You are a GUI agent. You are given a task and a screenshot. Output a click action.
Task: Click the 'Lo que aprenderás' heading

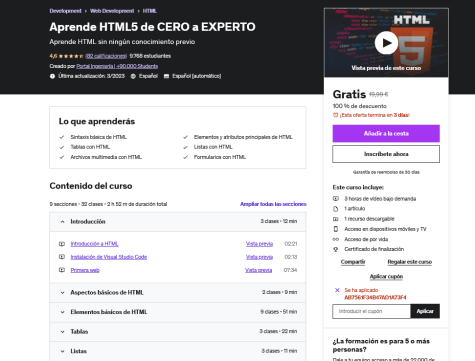click(97, 121)
